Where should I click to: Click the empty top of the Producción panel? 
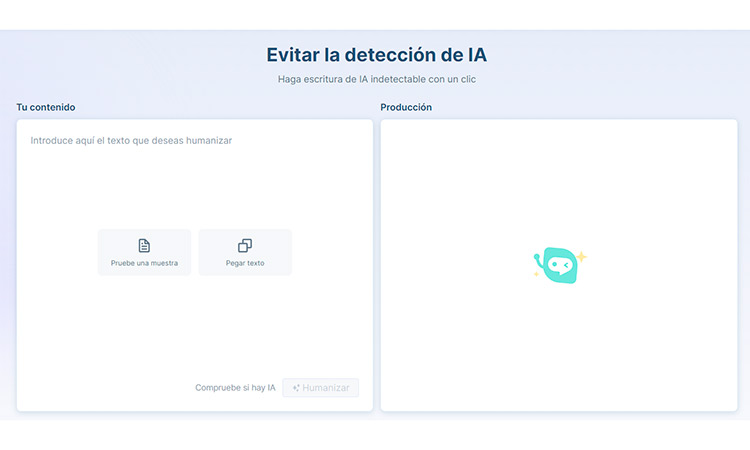[558, 160]
